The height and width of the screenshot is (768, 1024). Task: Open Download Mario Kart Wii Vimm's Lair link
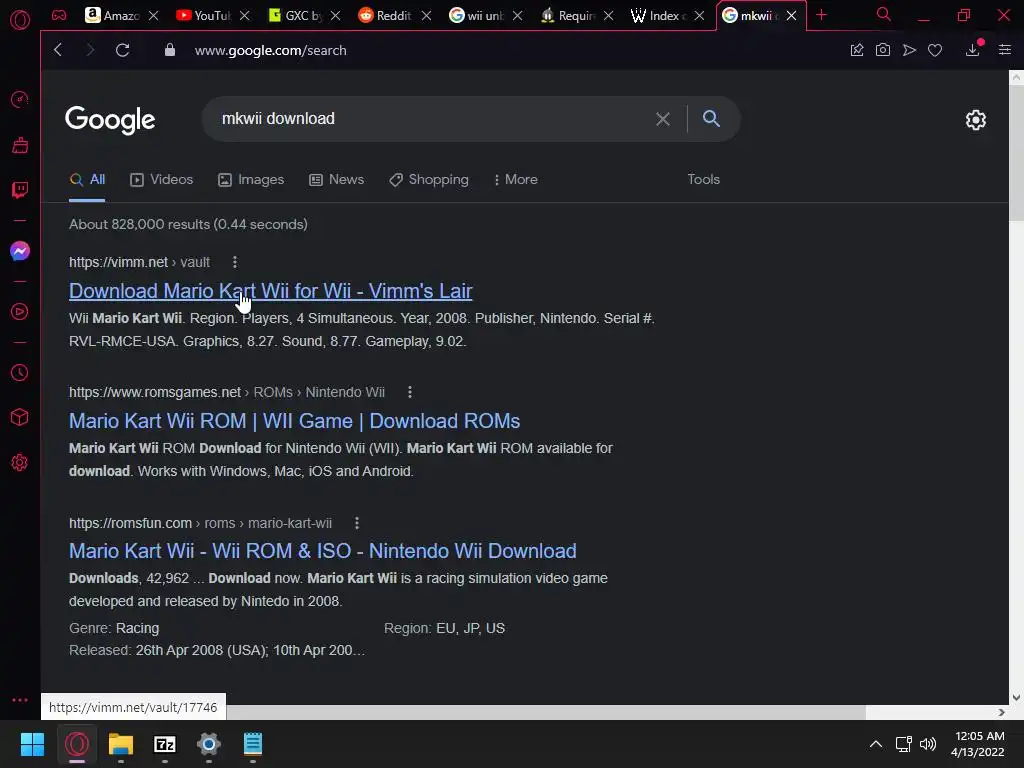(x=270, y=291)
